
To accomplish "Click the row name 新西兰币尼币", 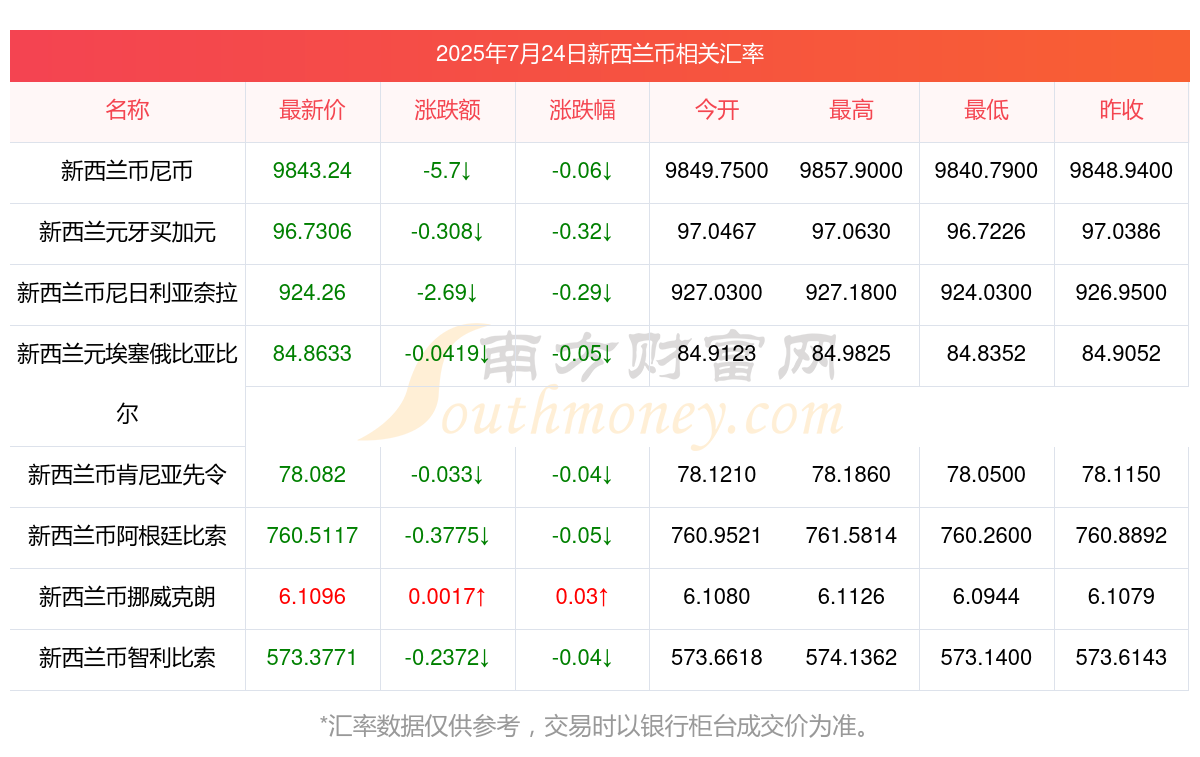I will [127, 171].
